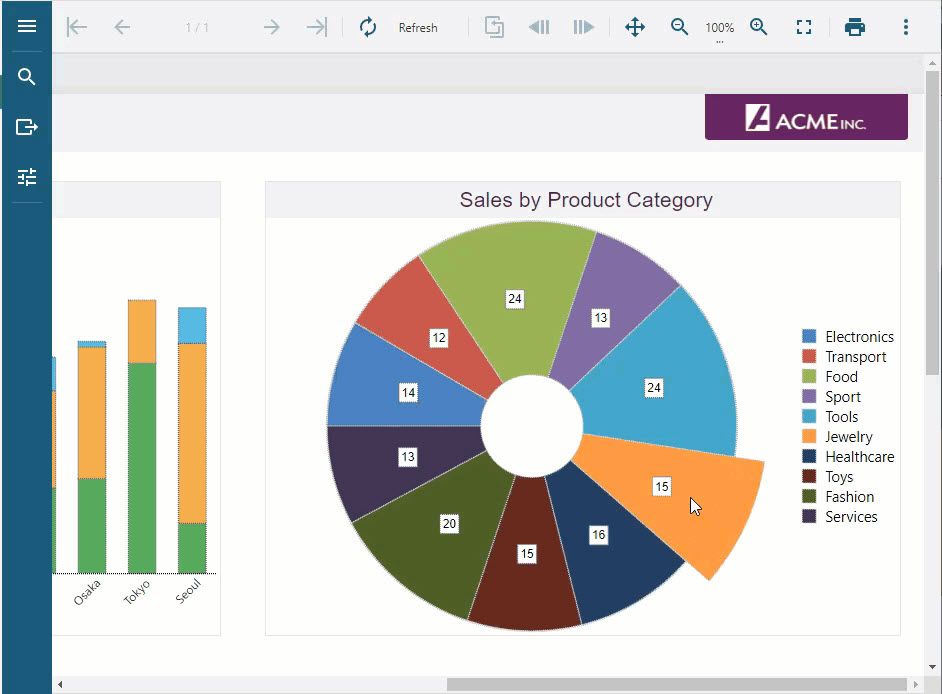Open the export panel from the sidebar
This screenshot has height=694, width=942.
pos(26,127)
